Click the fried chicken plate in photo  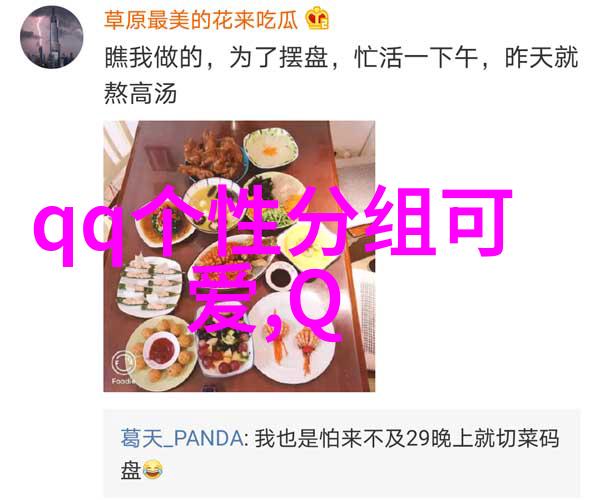click(x=211, y=156)
